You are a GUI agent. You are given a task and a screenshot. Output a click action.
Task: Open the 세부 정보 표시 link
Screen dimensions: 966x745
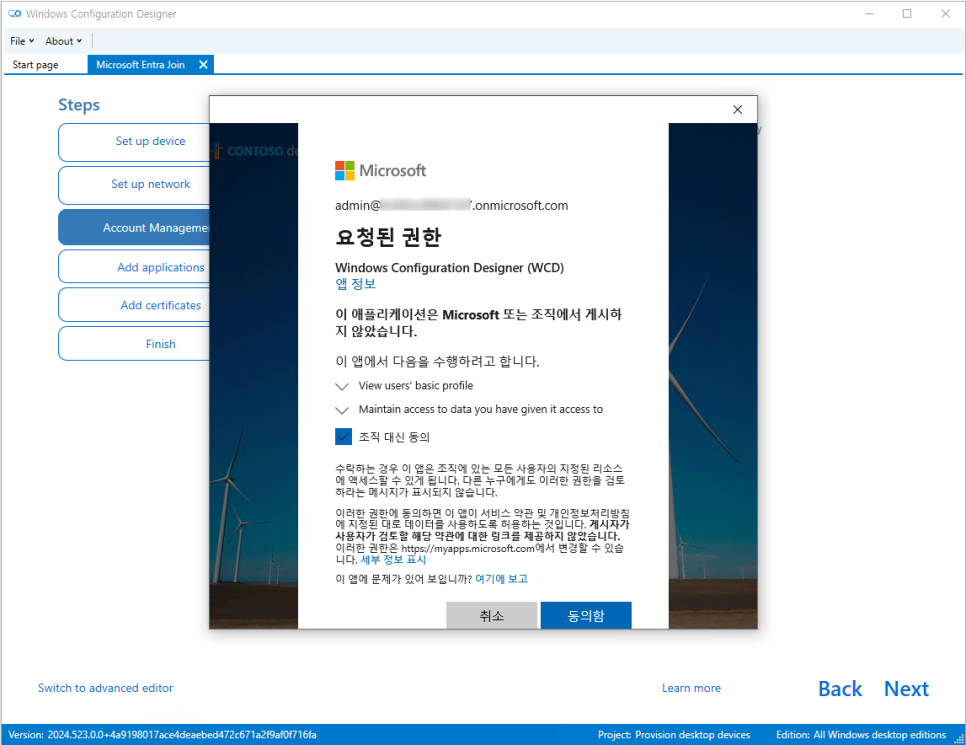click(393, 560)
